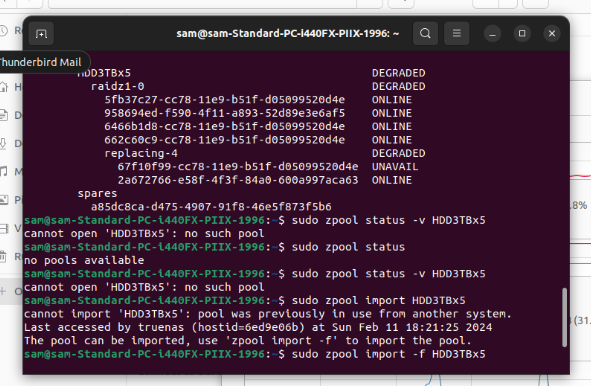Select UNAVAIL disk 67f10f99-cc78-11e9-b51f-d05099520d4e
This screenshot has height=386, width=591.
[238, 167]
